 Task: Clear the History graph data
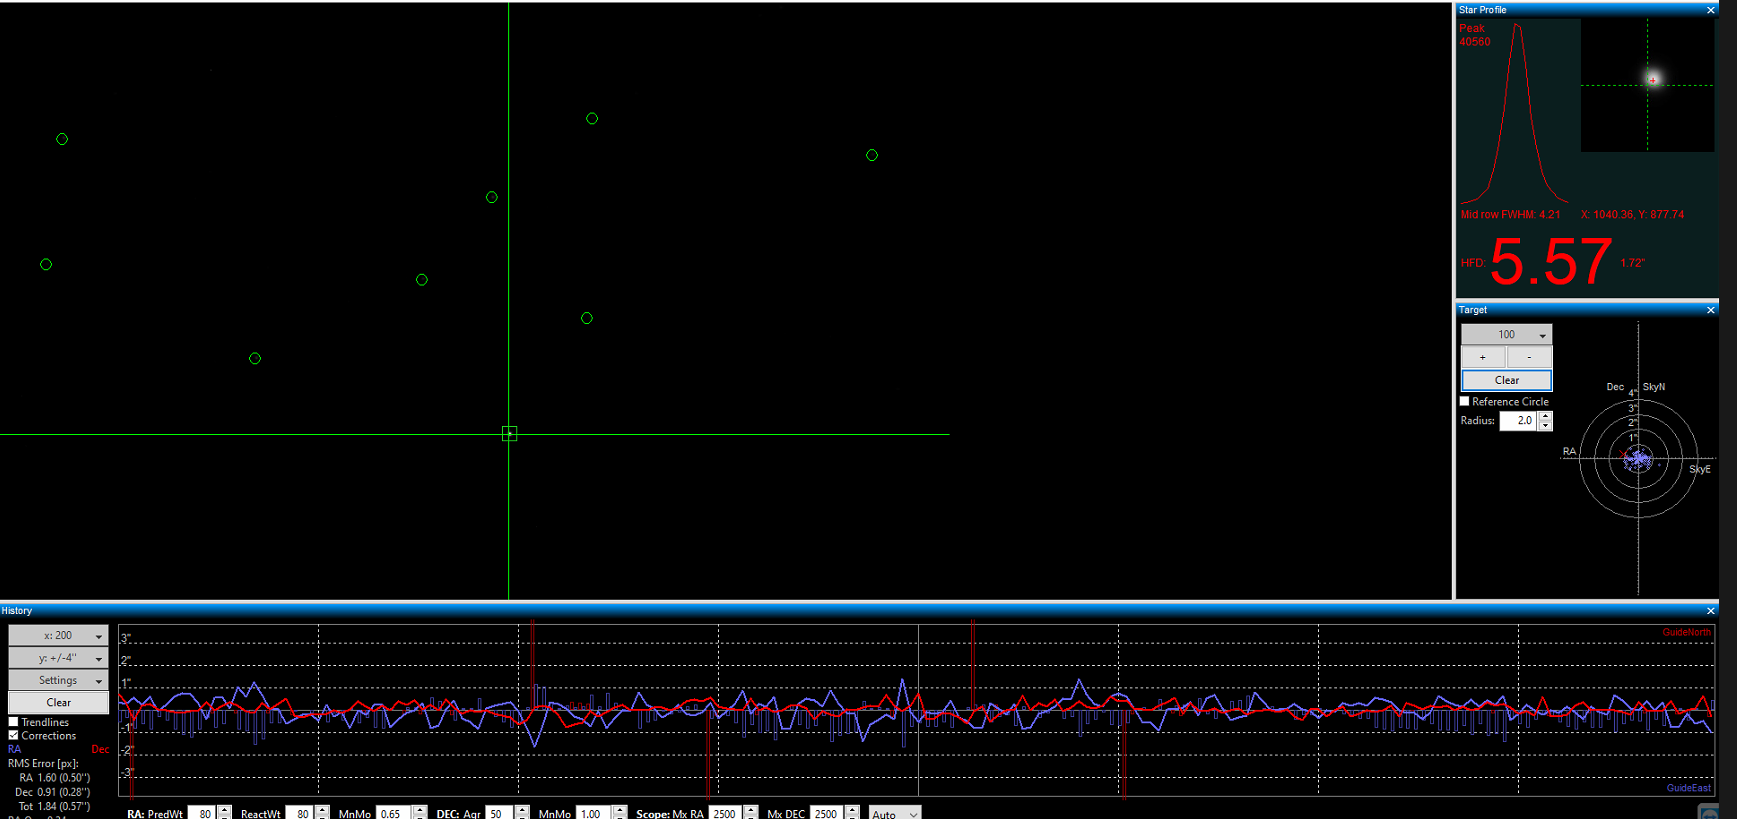pyautogui.click(x=58, y=702)
